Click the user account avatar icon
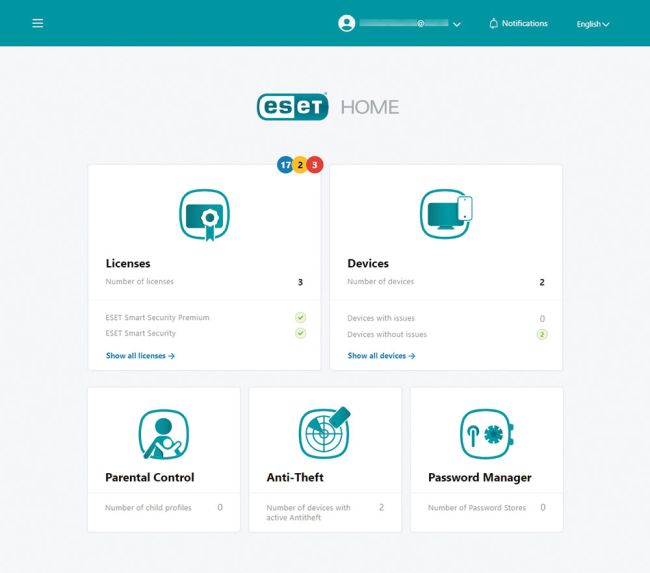The height and width of the screenshot is (573, 650). point(347,23)
